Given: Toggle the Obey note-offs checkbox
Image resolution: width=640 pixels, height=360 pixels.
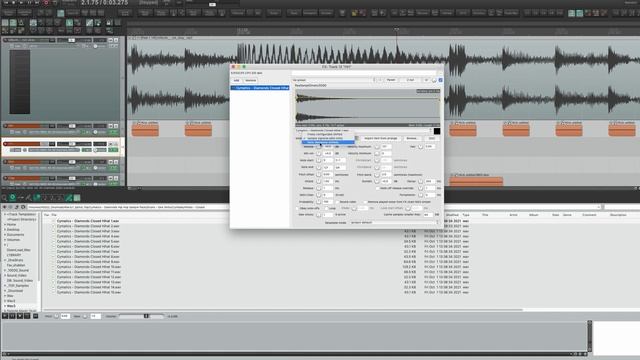Looking at the screenshot, I should point(297,208).
